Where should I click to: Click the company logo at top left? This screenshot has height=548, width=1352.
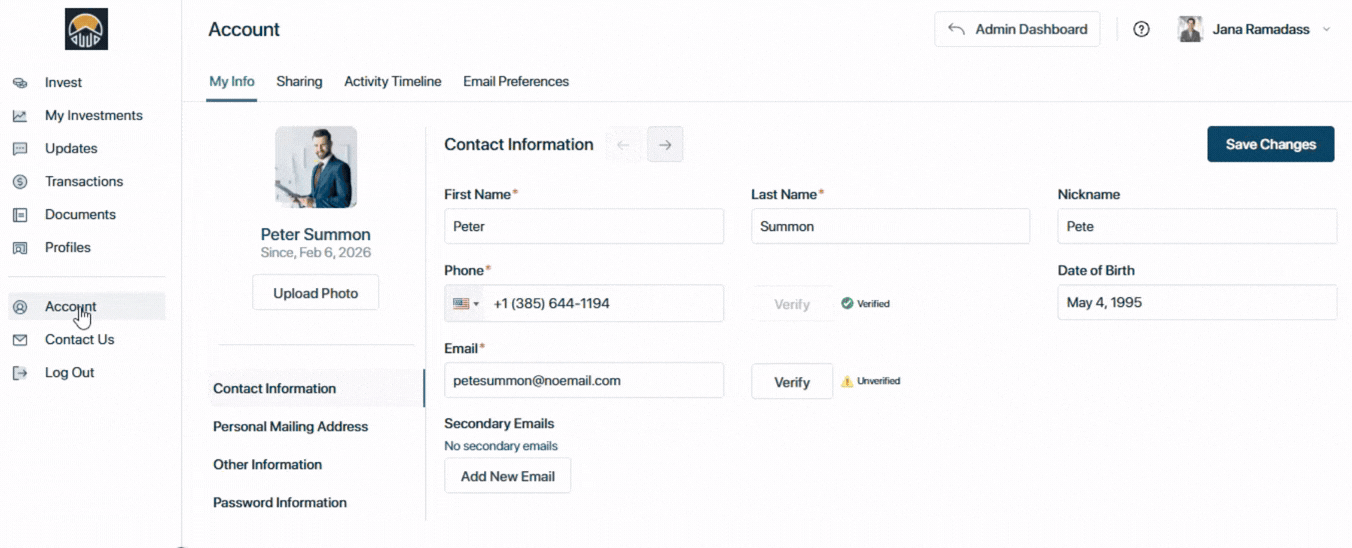[x=86, y=30]
